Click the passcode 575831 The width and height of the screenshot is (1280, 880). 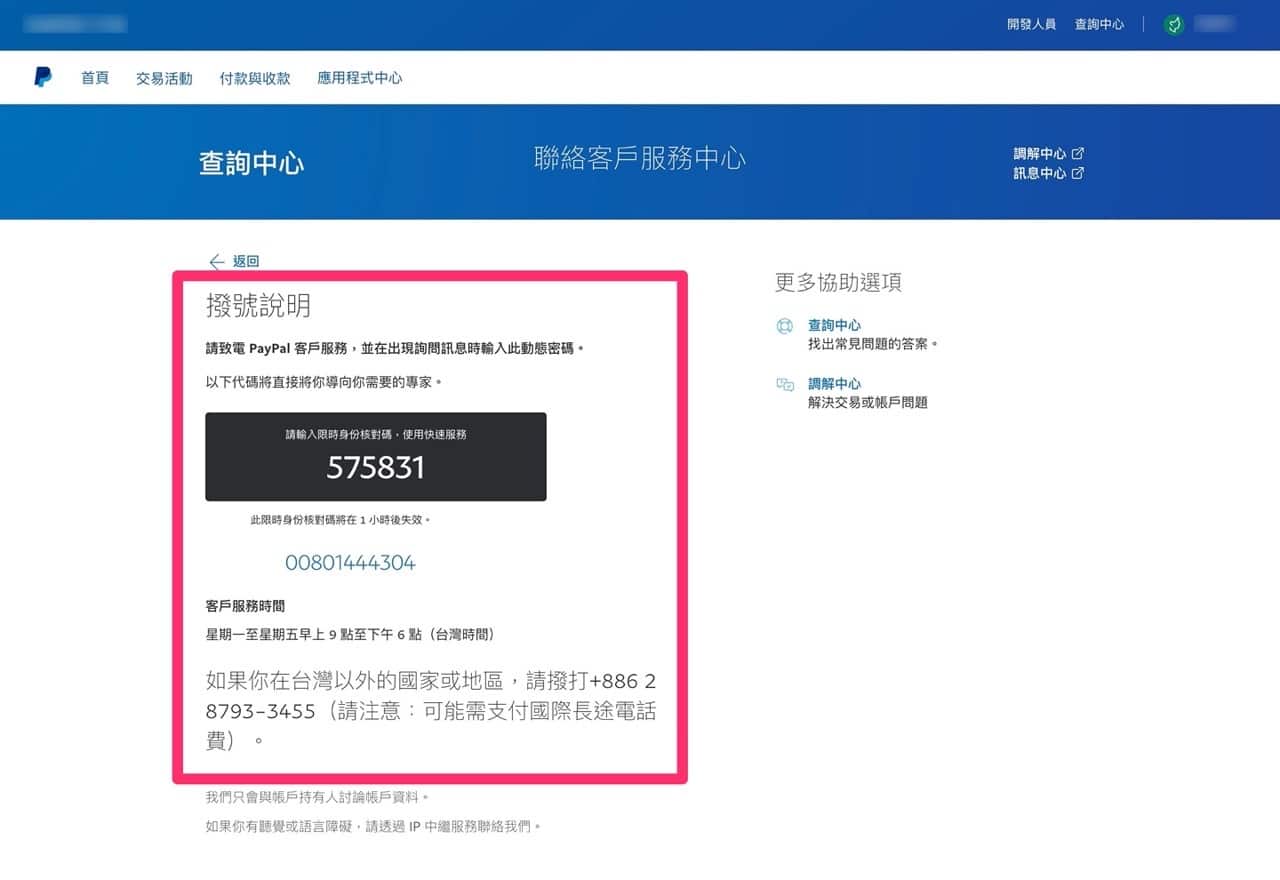pyautogui.click(x=375, y=467)
